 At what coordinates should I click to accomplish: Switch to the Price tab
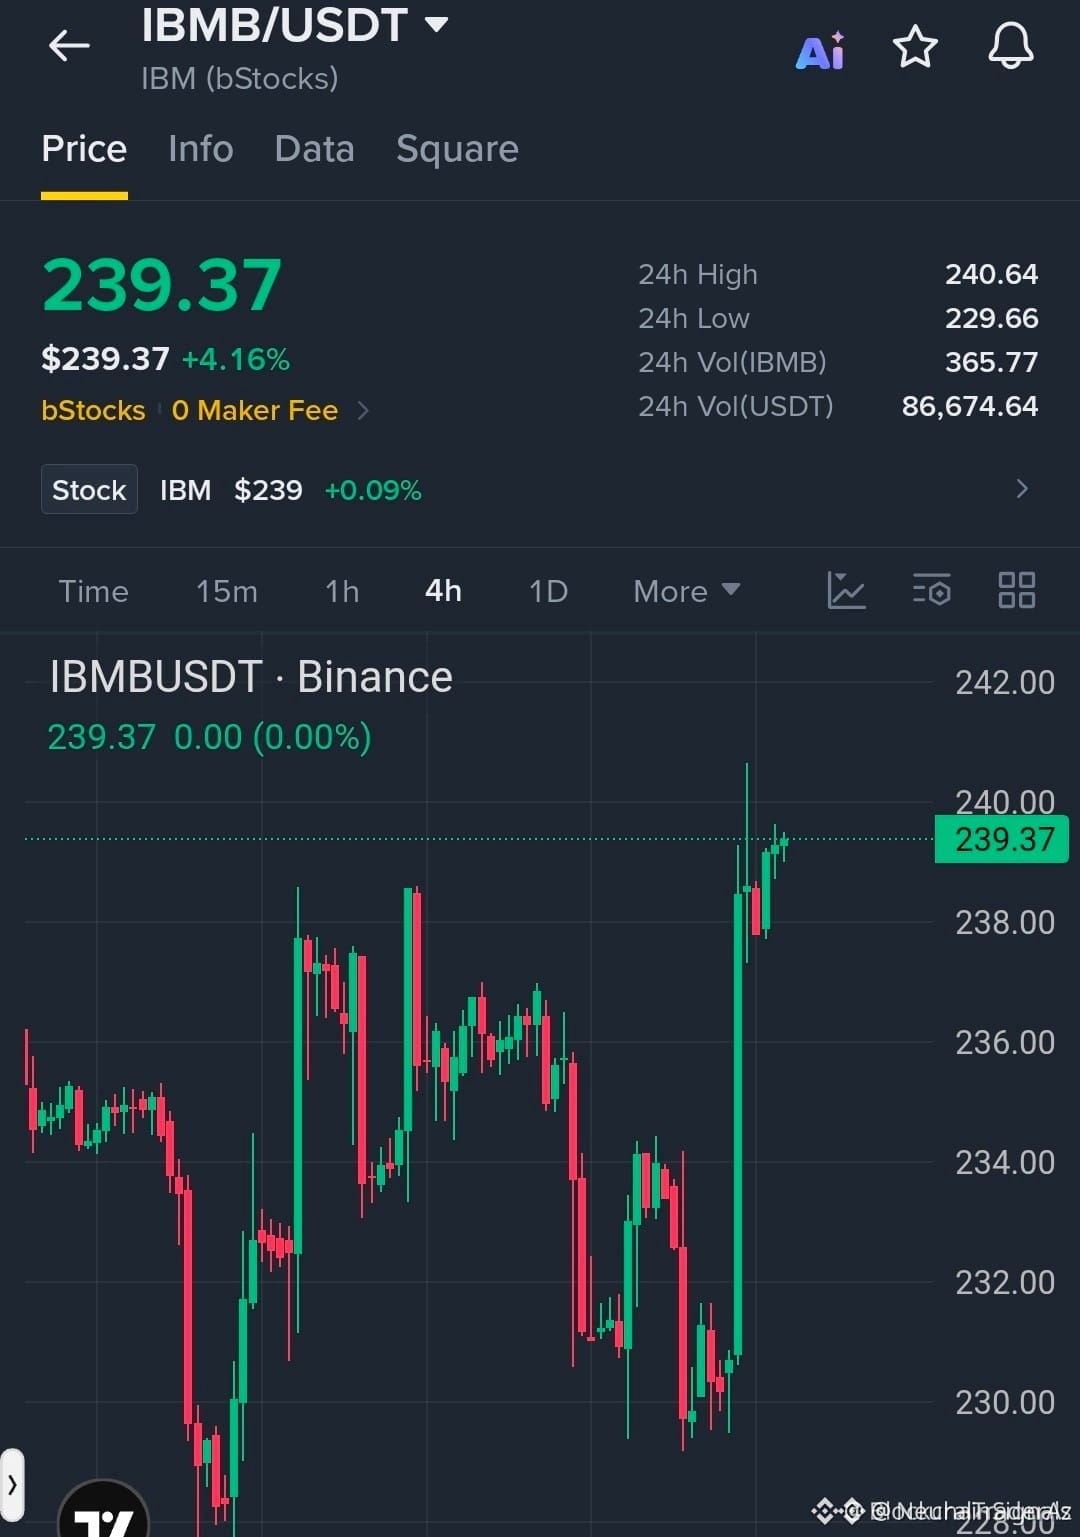(84, 149)
